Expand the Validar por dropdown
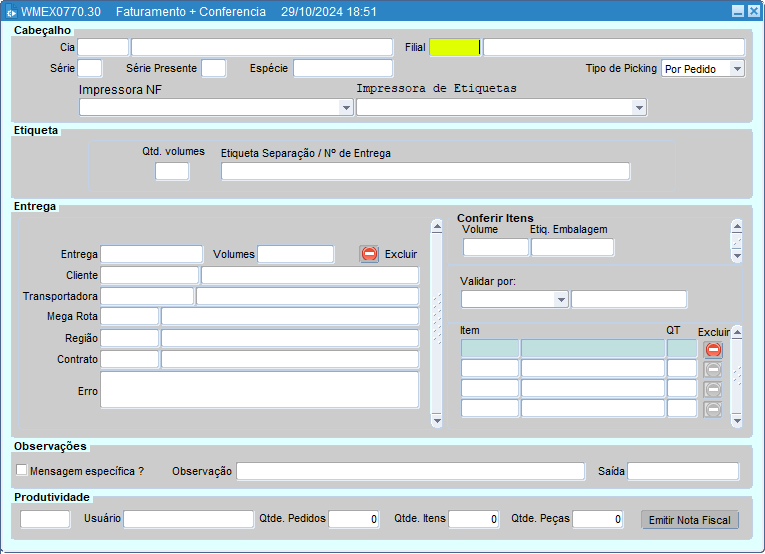The image size is (765, 554). pos(561,300)
